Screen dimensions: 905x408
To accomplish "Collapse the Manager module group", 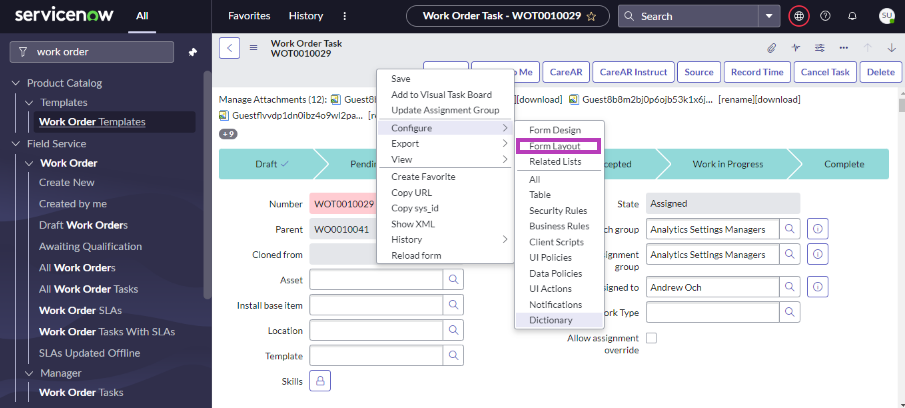I will click(x=29, y=373).
